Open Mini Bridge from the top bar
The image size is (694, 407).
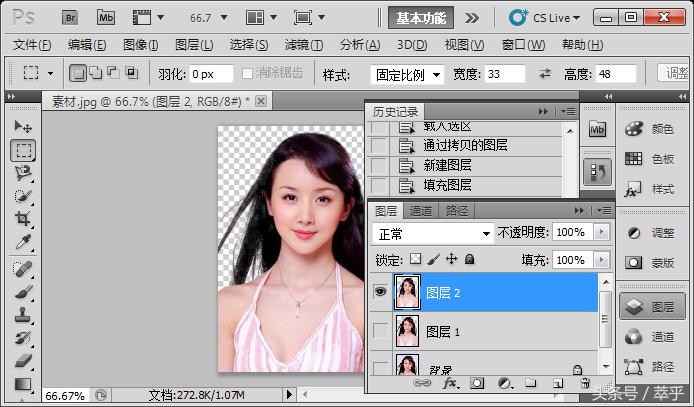click(x=106, y=18)
